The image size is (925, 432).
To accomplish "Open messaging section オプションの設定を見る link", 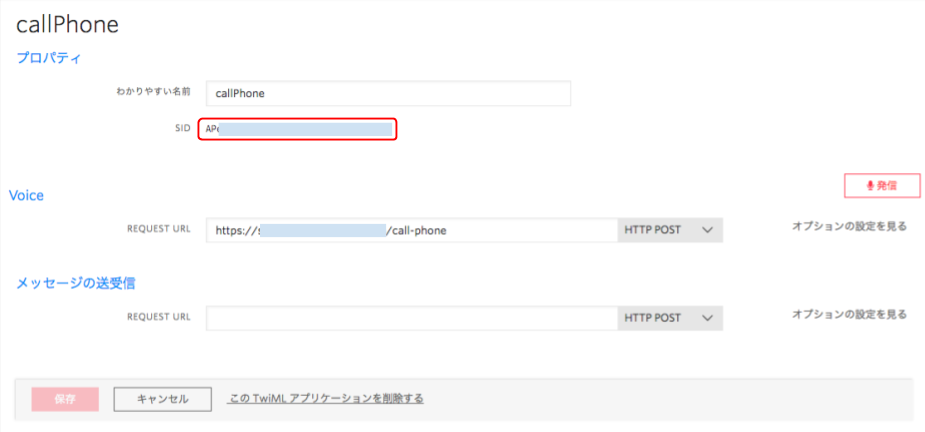I will click(849, 314).
